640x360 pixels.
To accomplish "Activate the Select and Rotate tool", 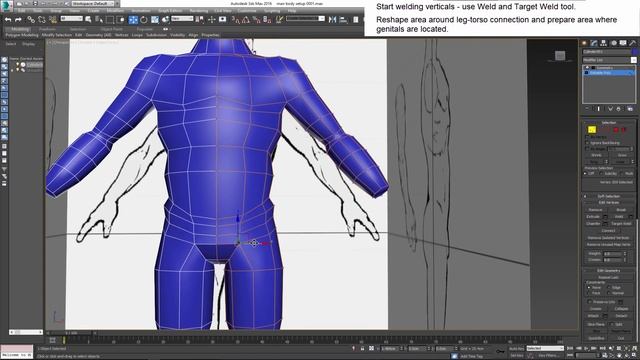I will click(144, 19).
